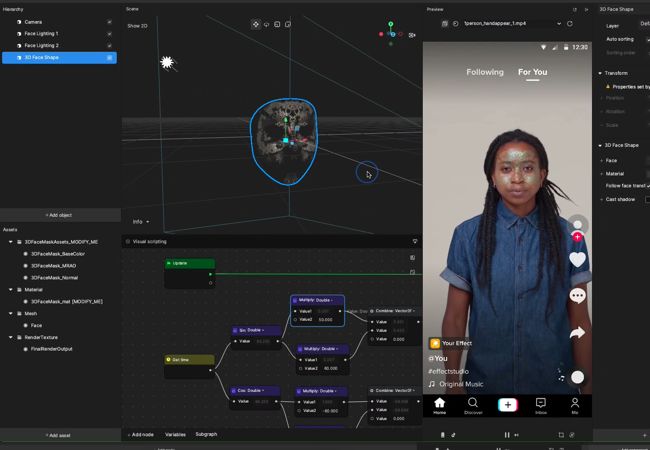Click the refresh preview icon
The image size is (650, 450).
point(570,24)
